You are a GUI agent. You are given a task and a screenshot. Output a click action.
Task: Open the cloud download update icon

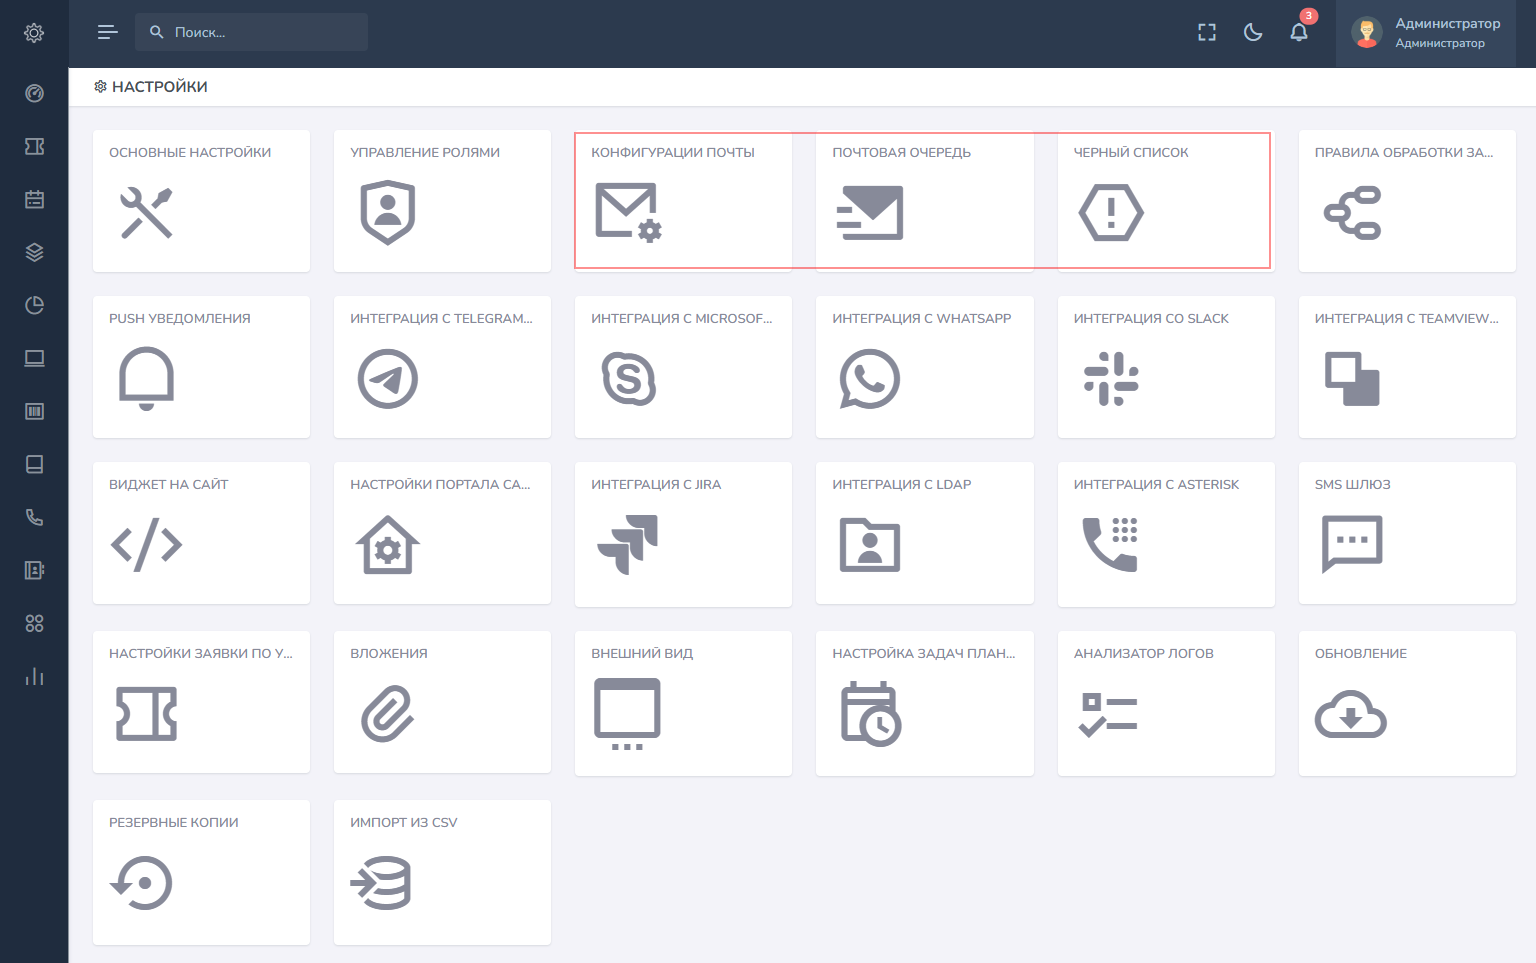point(1350,714)
